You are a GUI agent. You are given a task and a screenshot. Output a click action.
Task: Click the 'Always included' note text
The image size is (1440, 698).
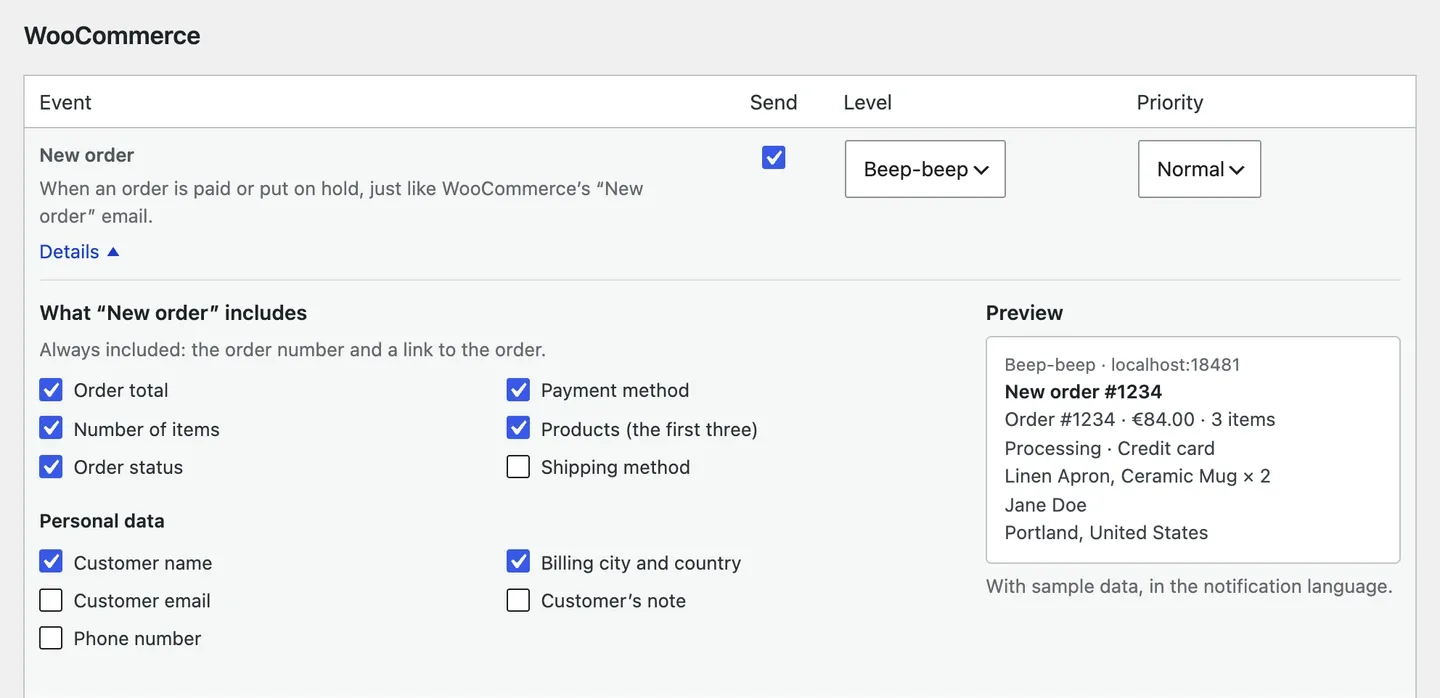click(292, 350)
